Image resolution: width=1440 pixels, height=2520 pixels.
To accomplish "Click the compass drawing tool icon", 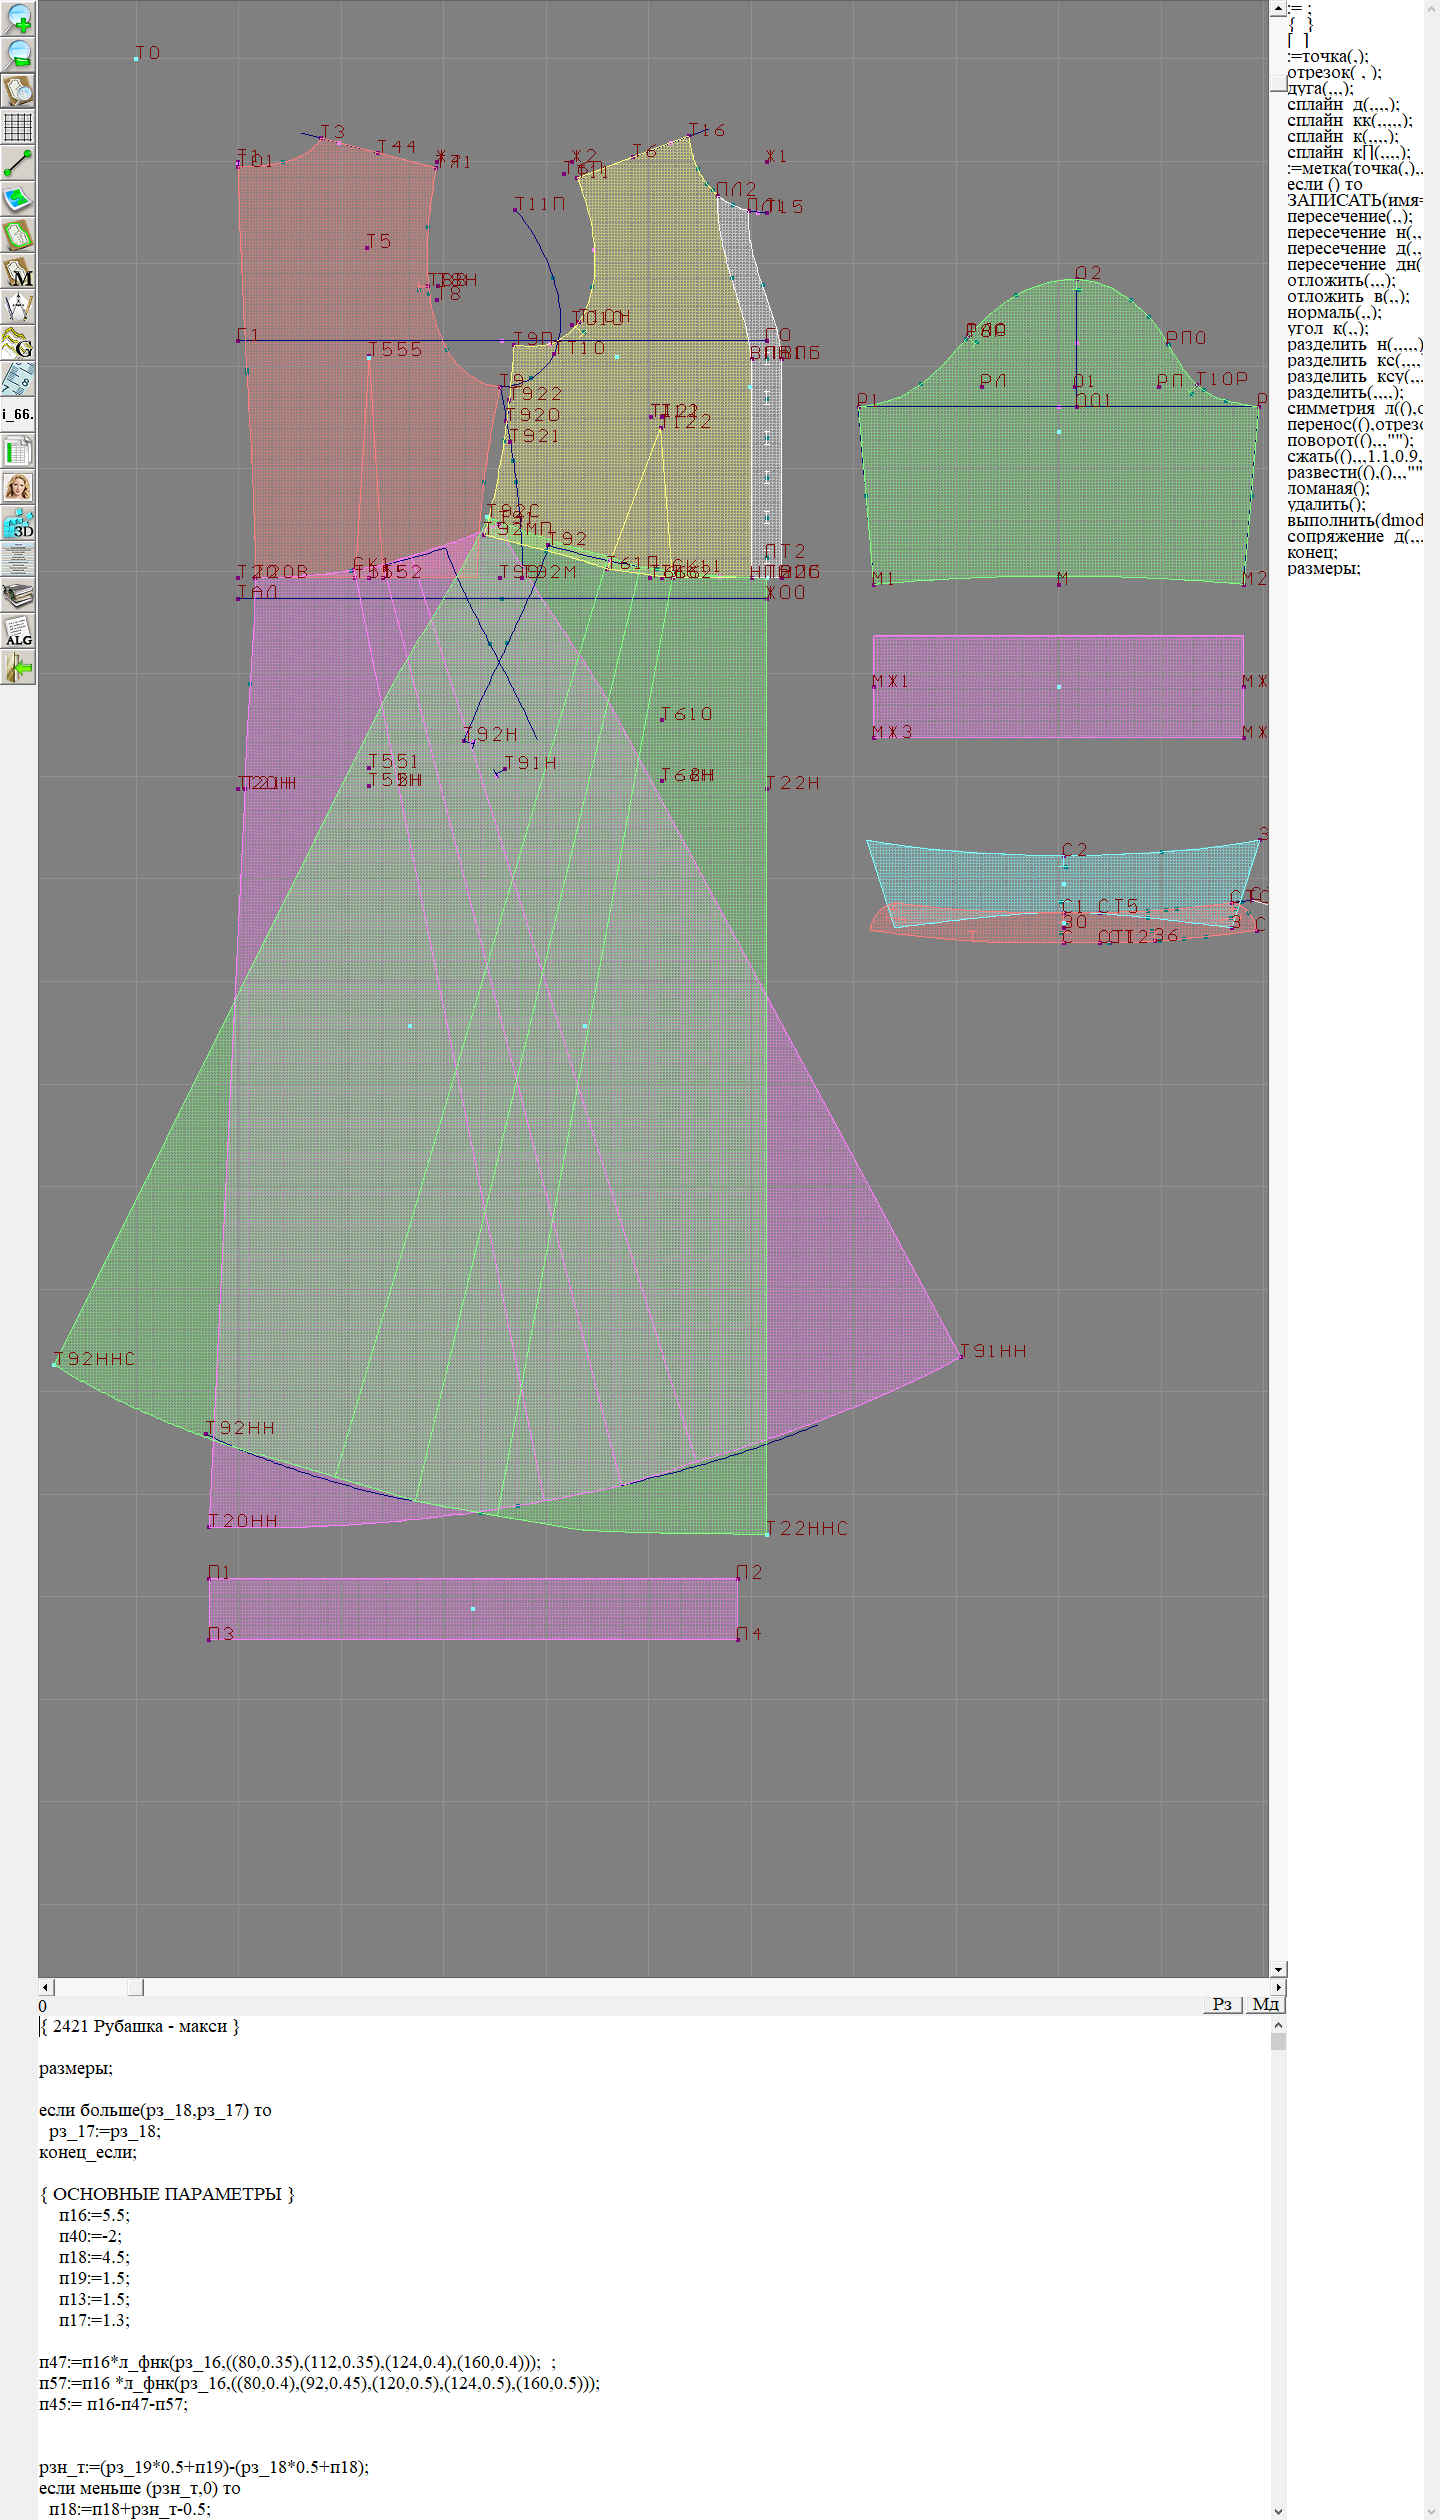I will (18, 307).
